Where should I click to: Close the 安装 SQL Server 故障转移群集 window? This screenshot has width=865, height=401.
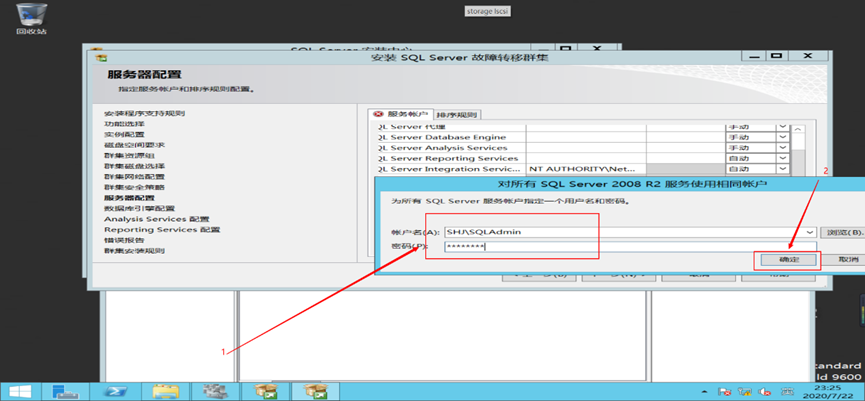808,57
